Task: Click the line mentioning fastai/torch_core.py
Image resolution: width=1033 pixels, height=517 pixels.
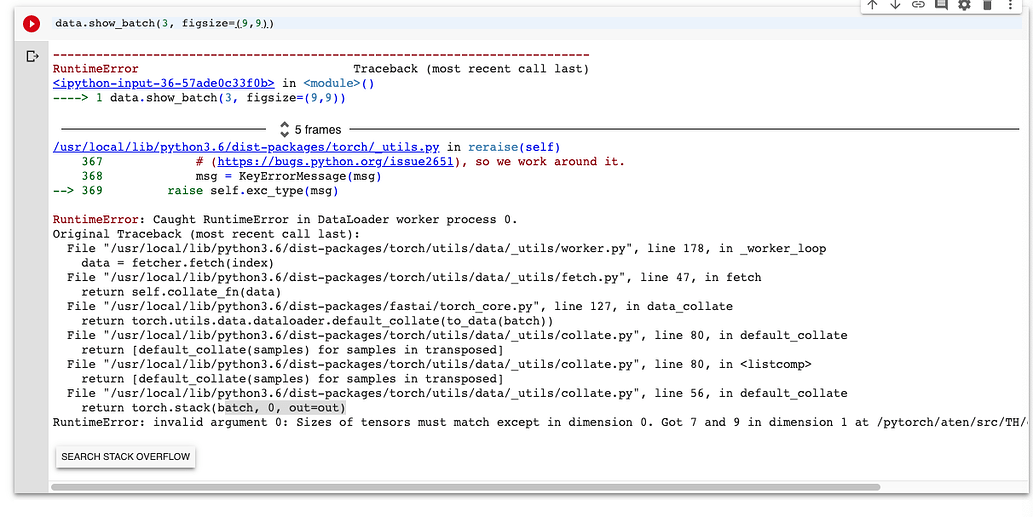Action: click(x=400, y=306)
